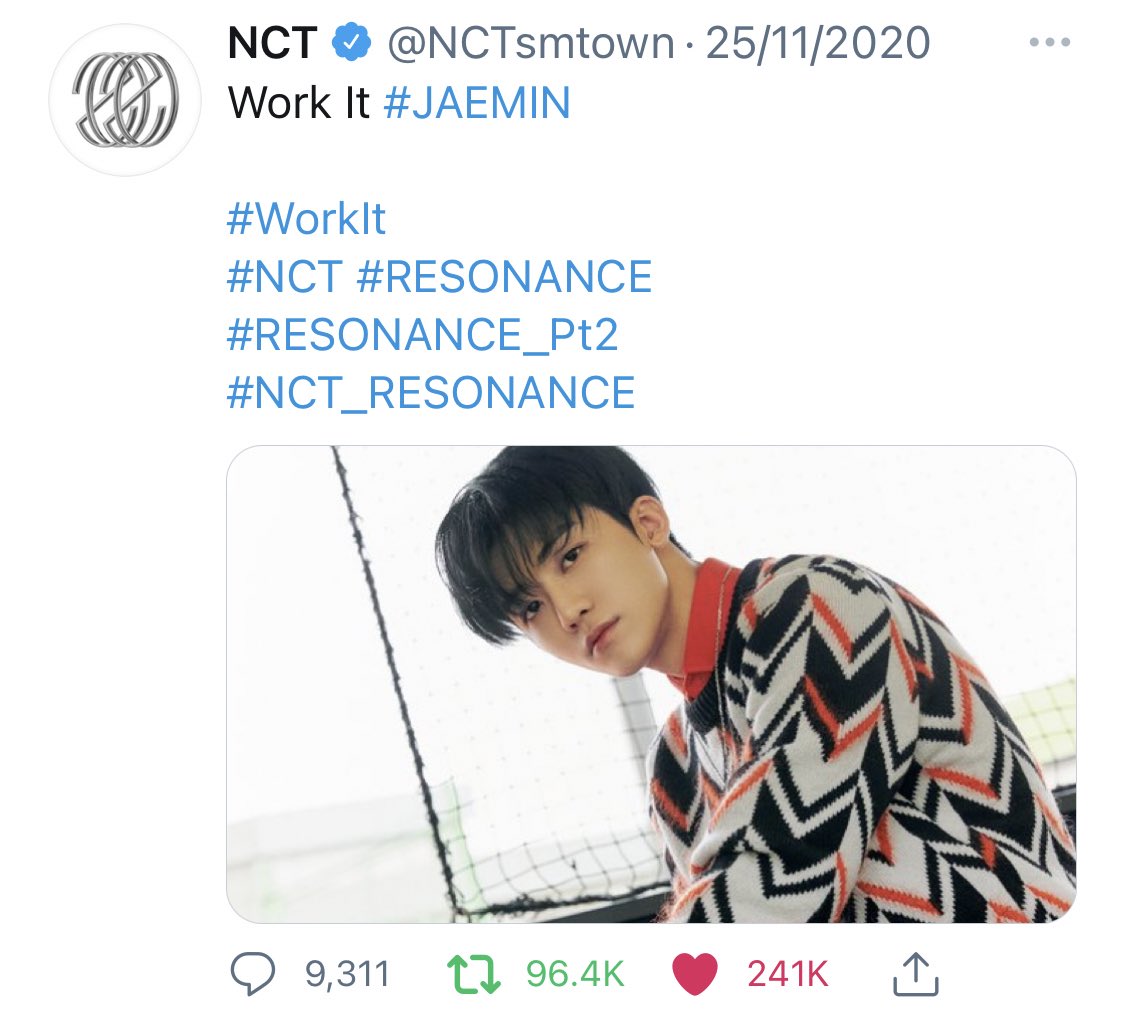The width and height of the screenshot is (1124, 1016).
Task: Select the #NCT hashtag
Action: coord(284,277)
